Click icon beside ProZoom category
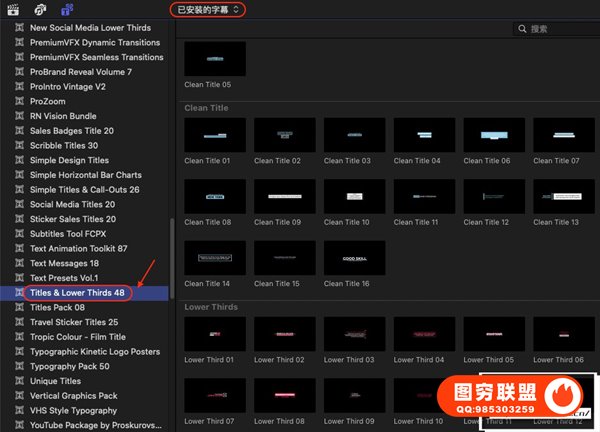The width and height of the screenshot is (600, 432). point(18,103)
